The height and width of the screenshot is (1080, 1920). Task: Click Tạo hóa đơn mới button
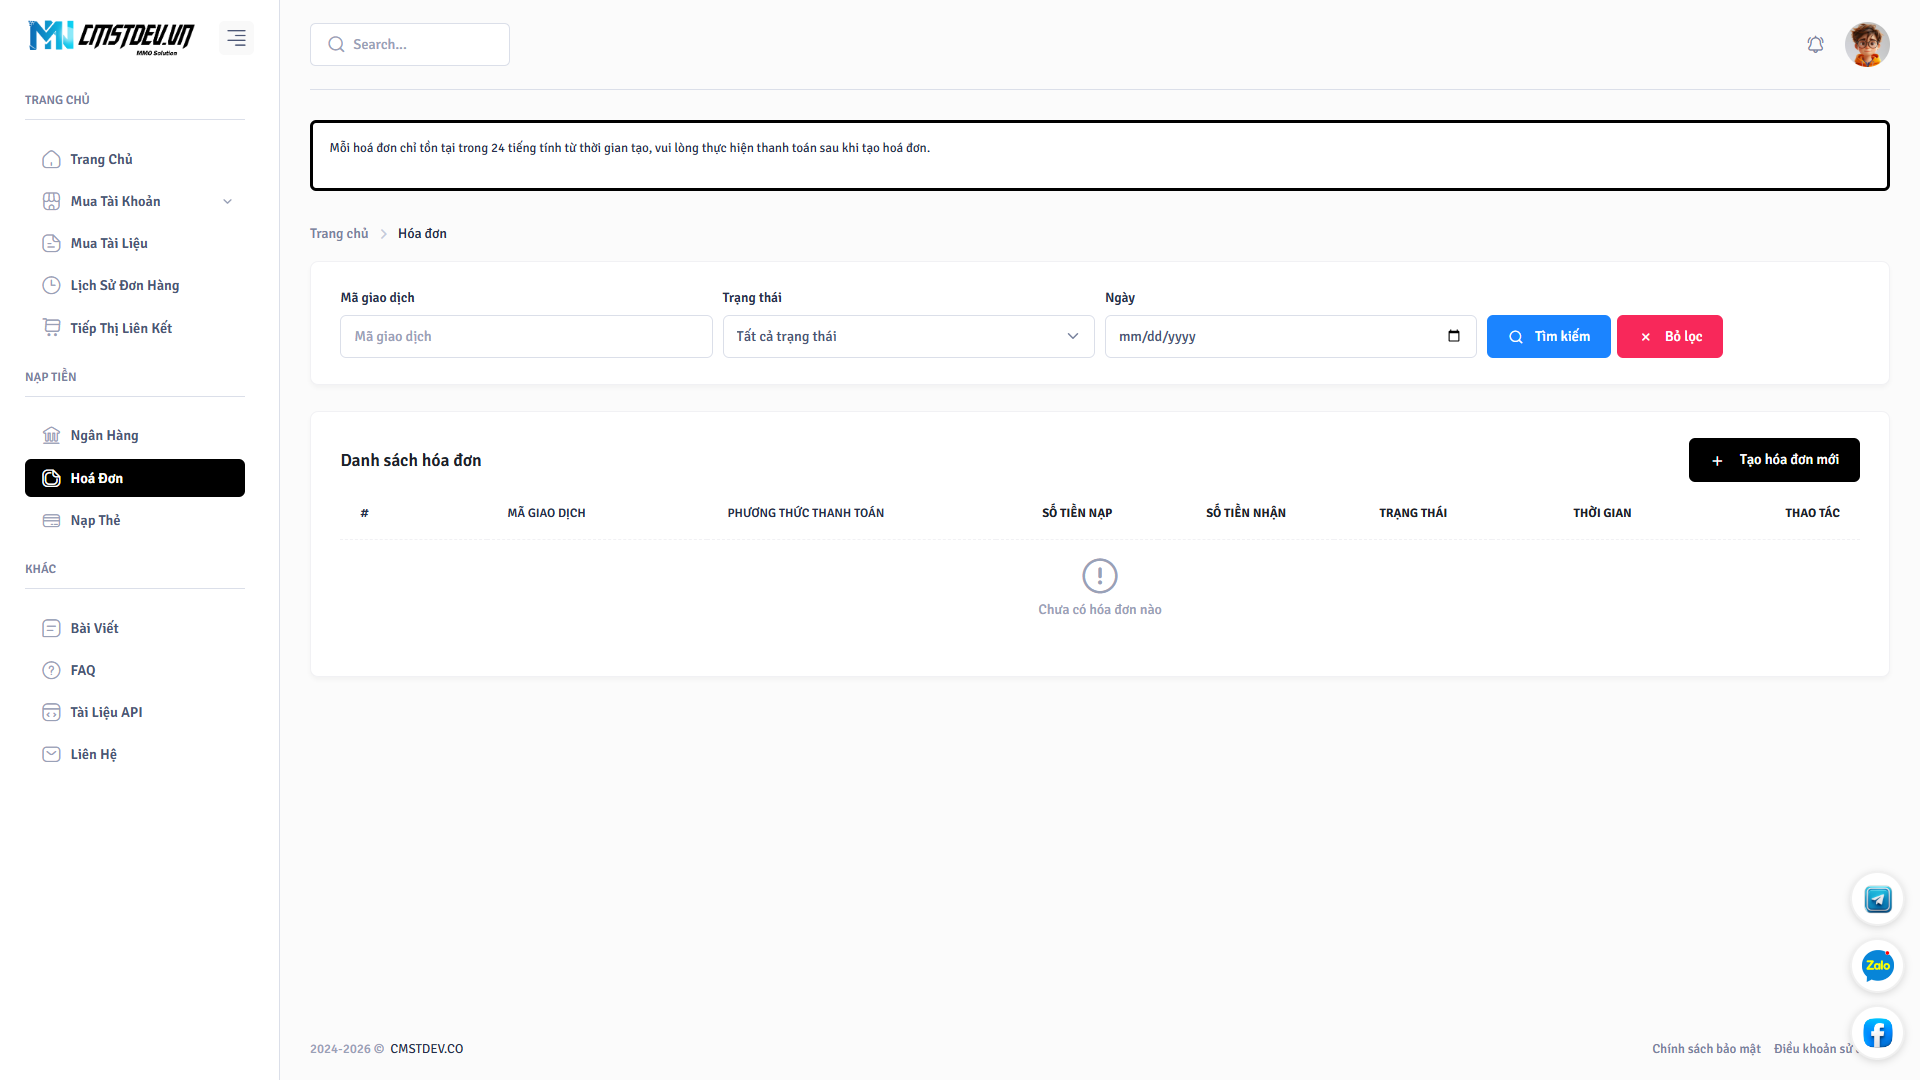click(1773, 460)
